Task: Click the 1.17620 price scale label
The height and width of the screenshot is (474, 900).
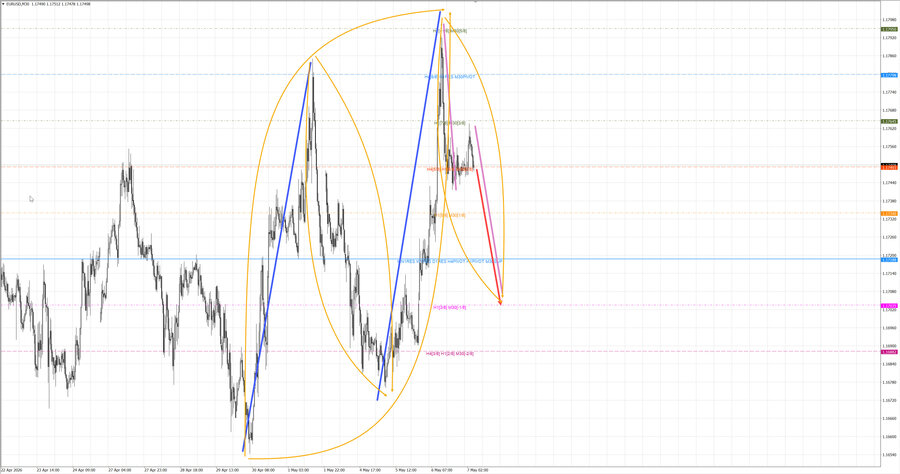Action: (890, 129)
